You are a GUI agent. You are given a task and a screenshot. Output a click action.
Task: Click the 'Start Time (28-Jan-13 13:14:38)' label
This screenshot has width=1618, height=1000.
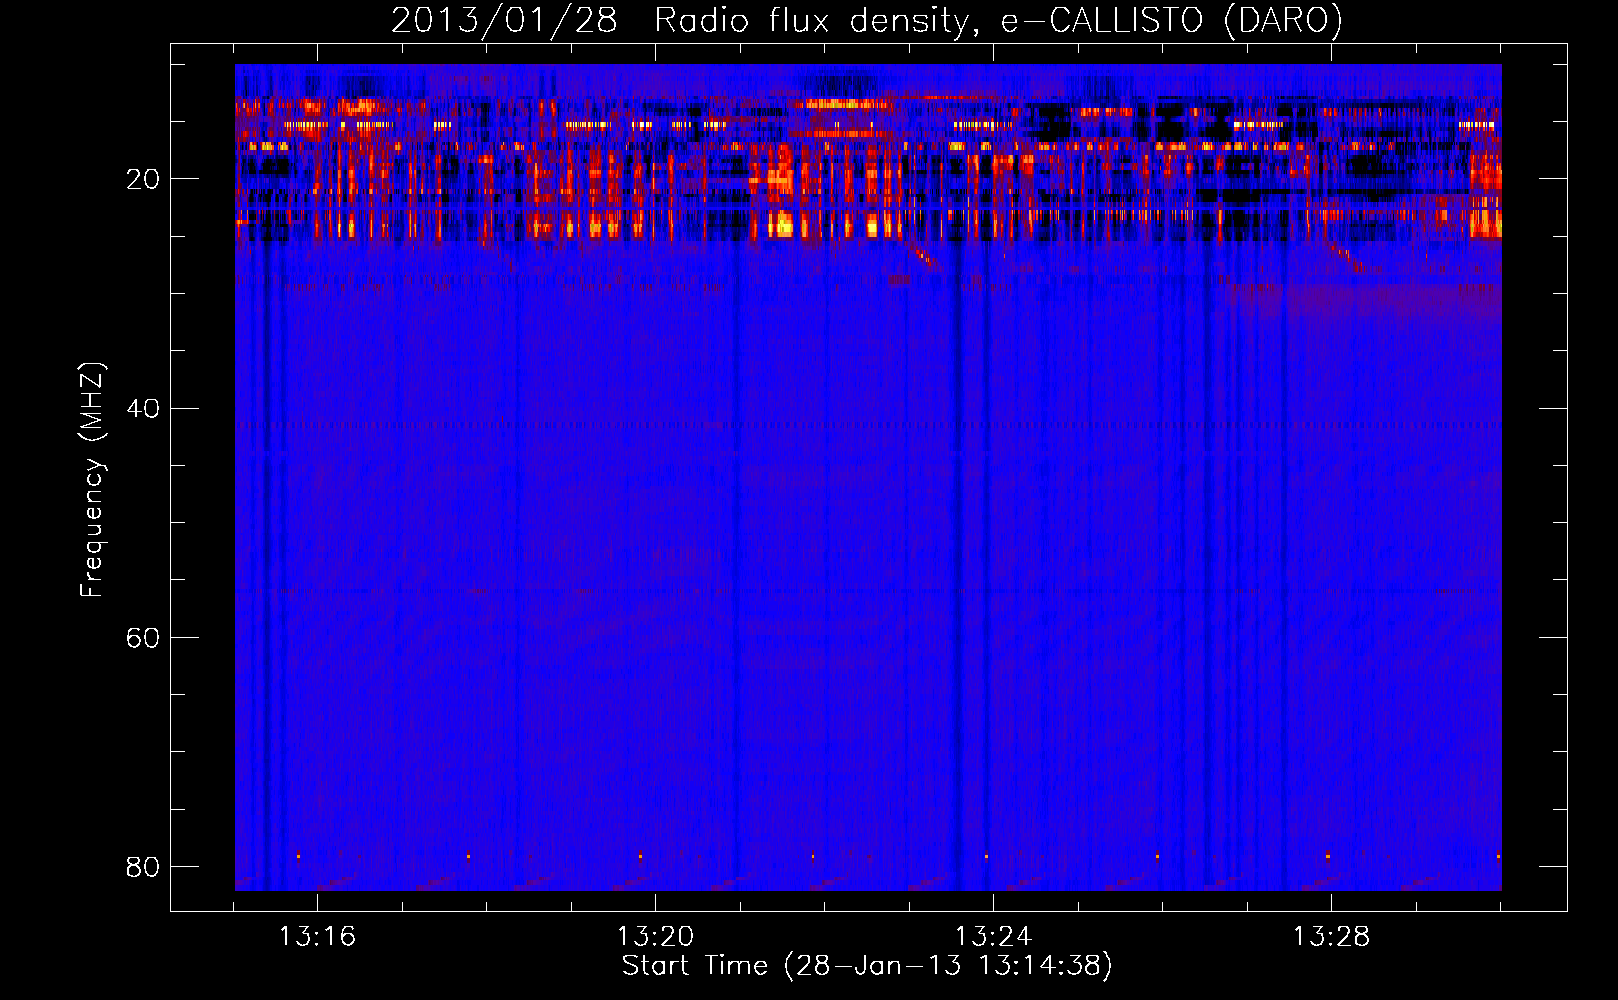click(867, 966)
